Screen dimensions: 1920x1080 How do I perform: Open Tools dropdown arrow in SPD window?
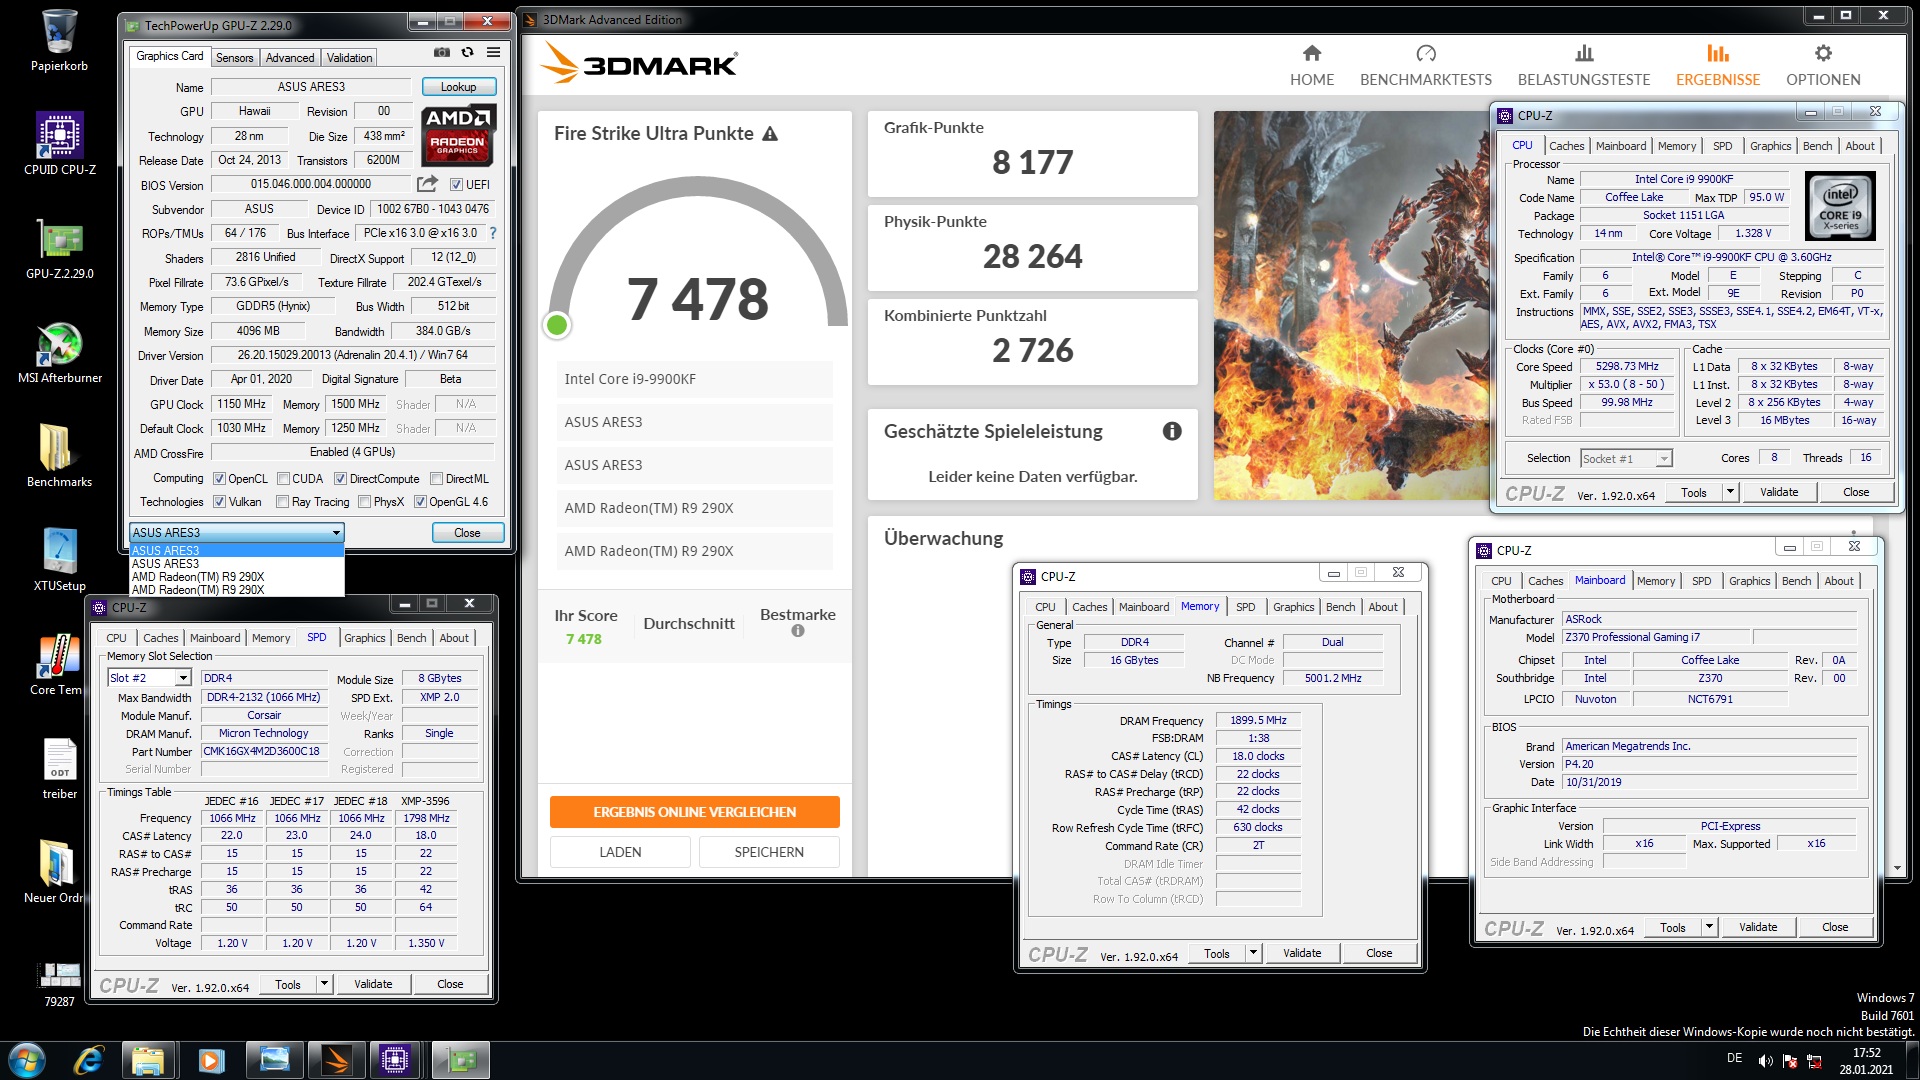(x=324, y=984)
